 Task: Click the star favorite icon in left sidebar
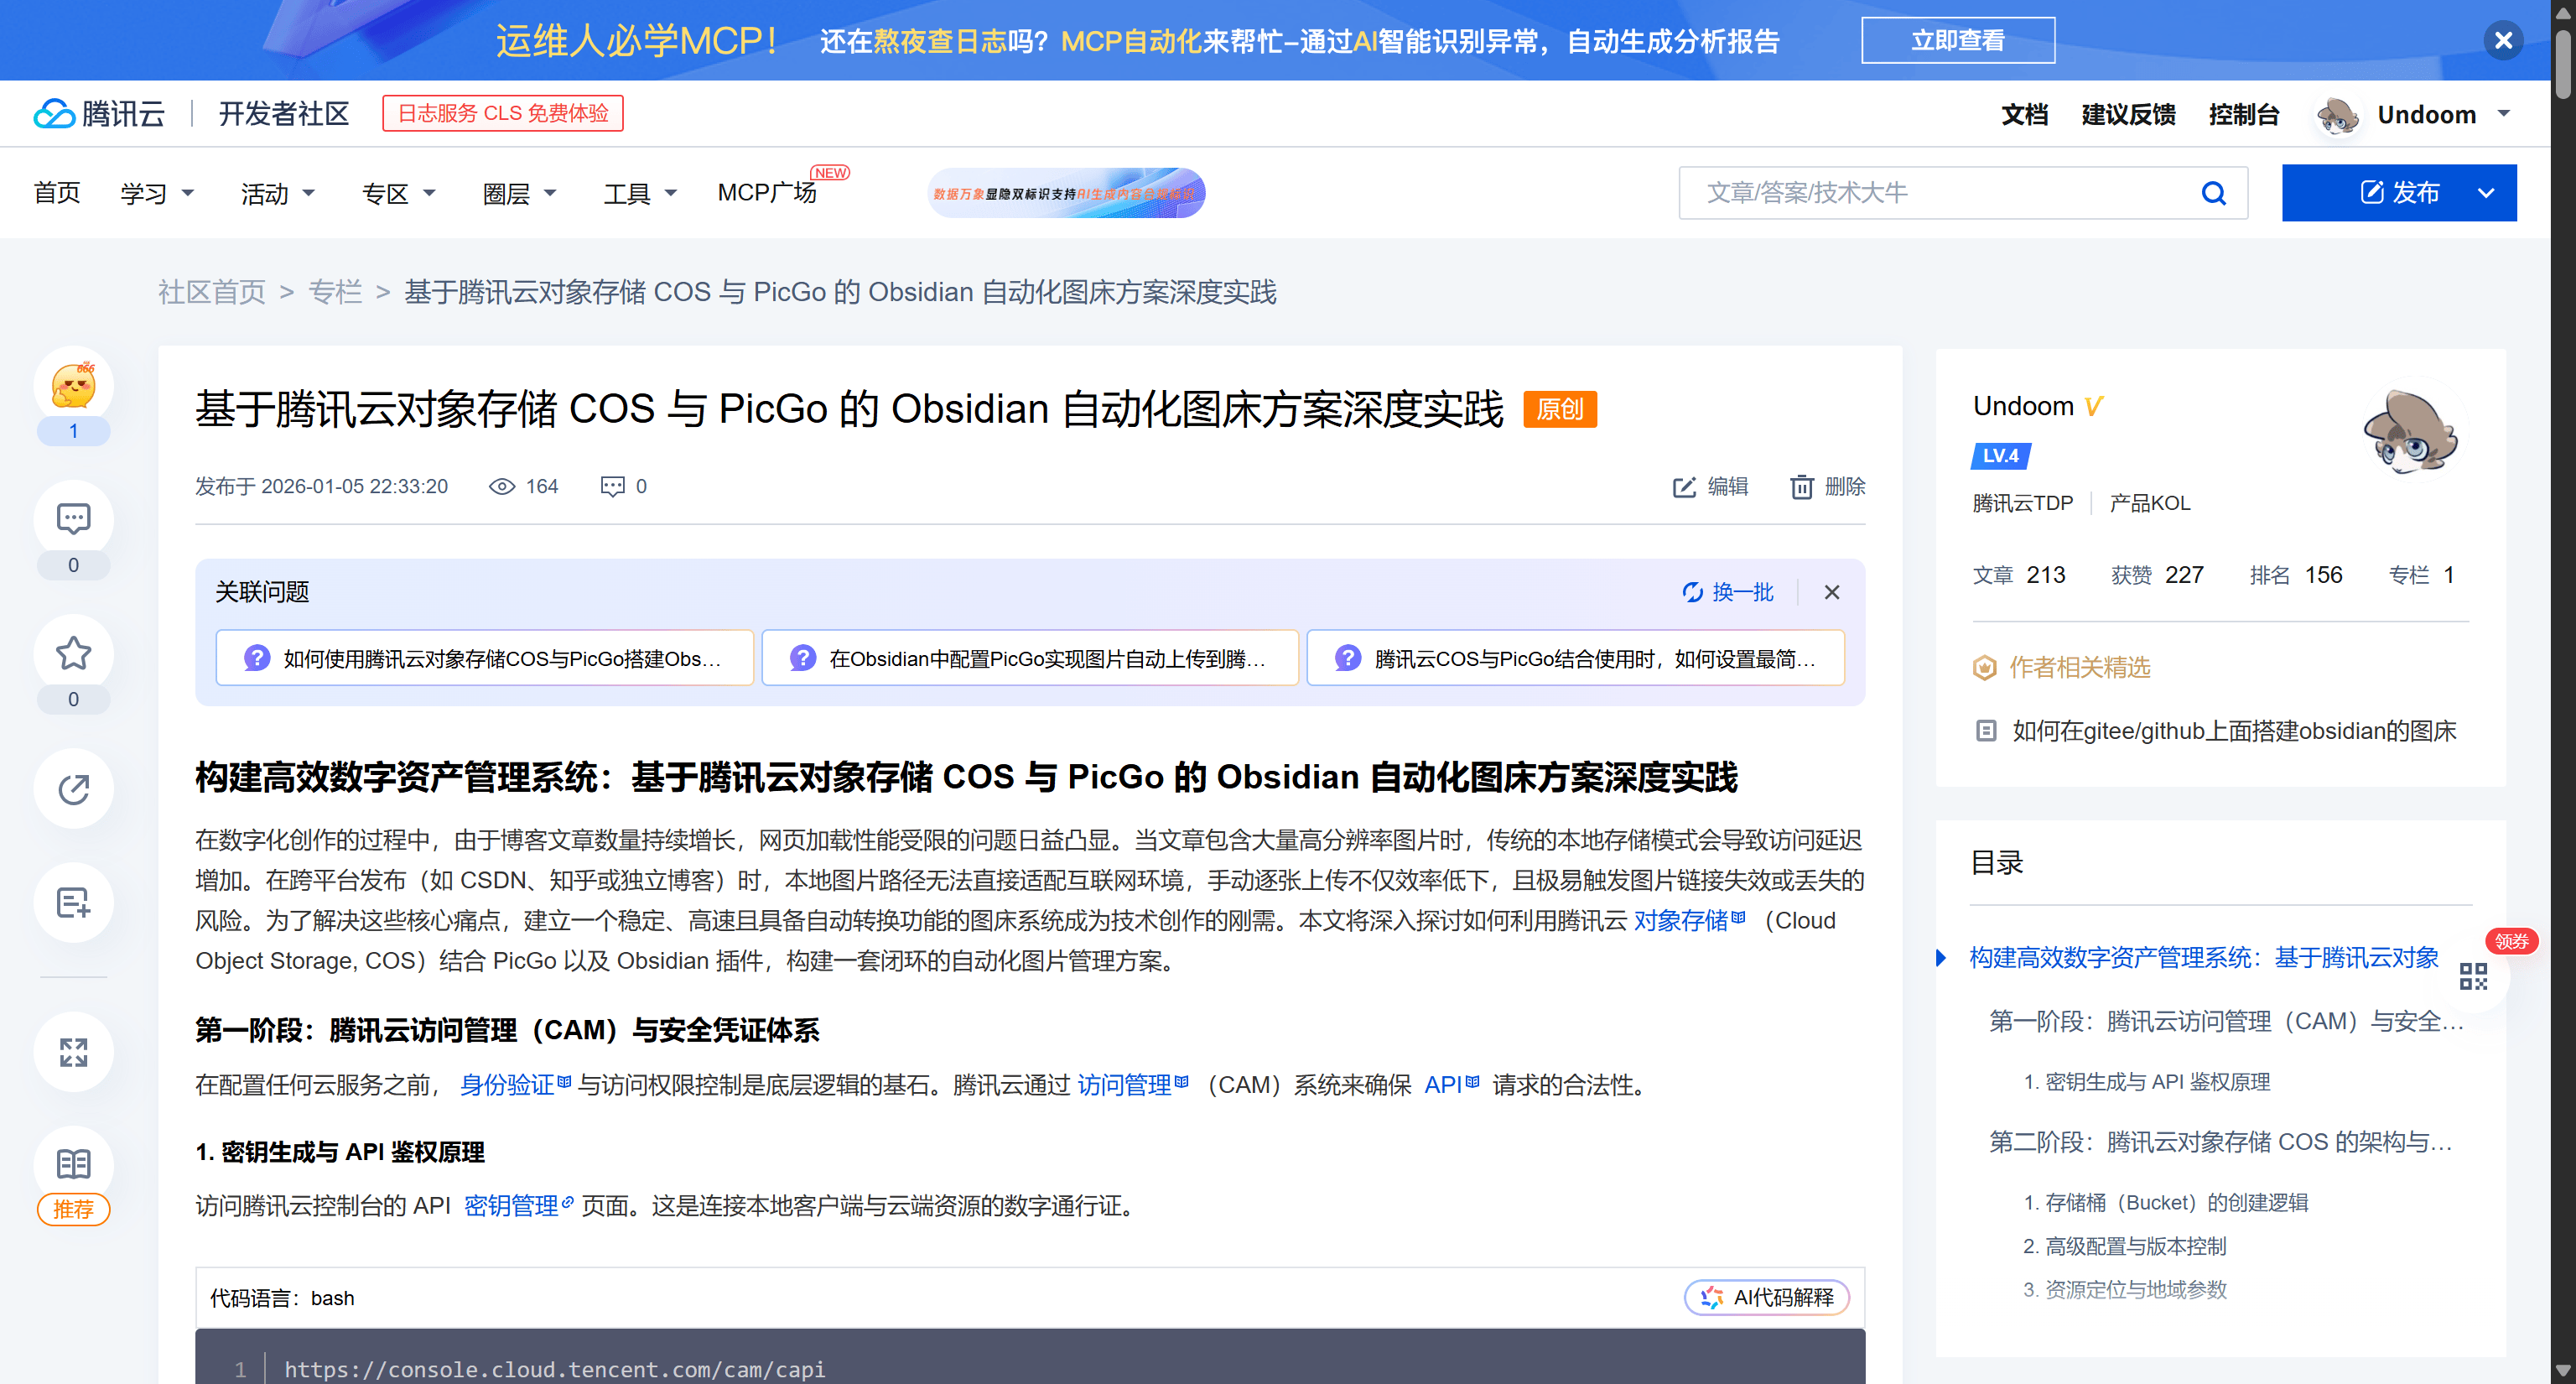pos(73,653)
